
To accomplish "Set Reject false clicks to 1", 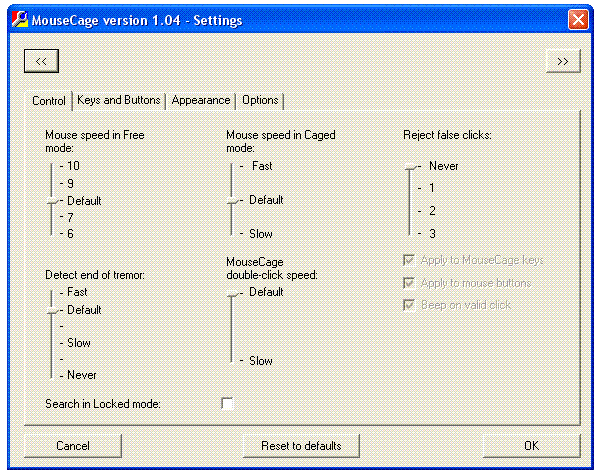I will (432, 188).
